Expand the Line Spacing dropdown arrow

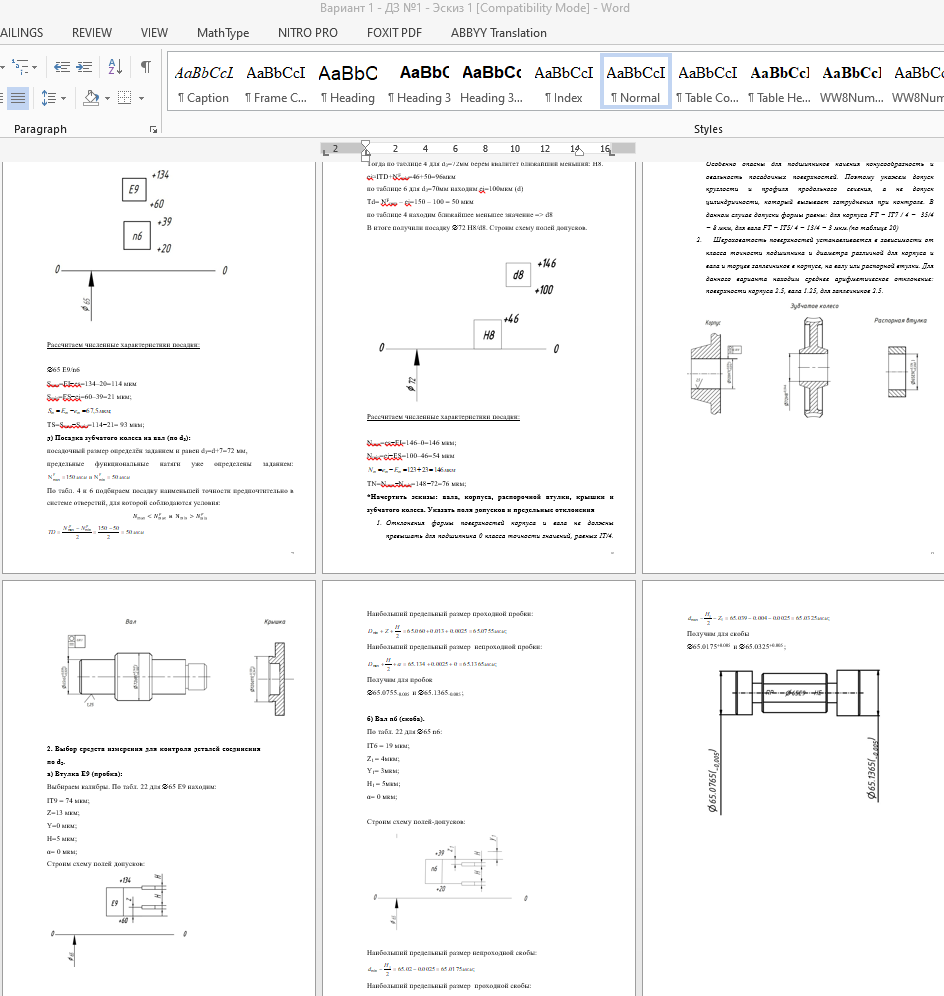click(x=64, y=98)
